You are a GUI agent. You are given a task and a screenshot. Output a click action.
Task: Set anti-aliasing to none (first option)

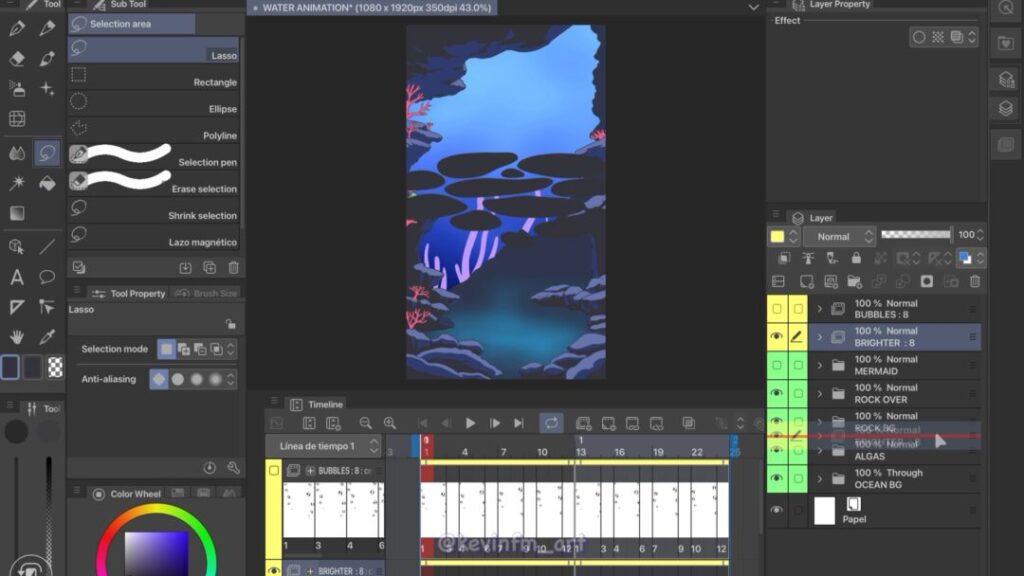point(159,379)
